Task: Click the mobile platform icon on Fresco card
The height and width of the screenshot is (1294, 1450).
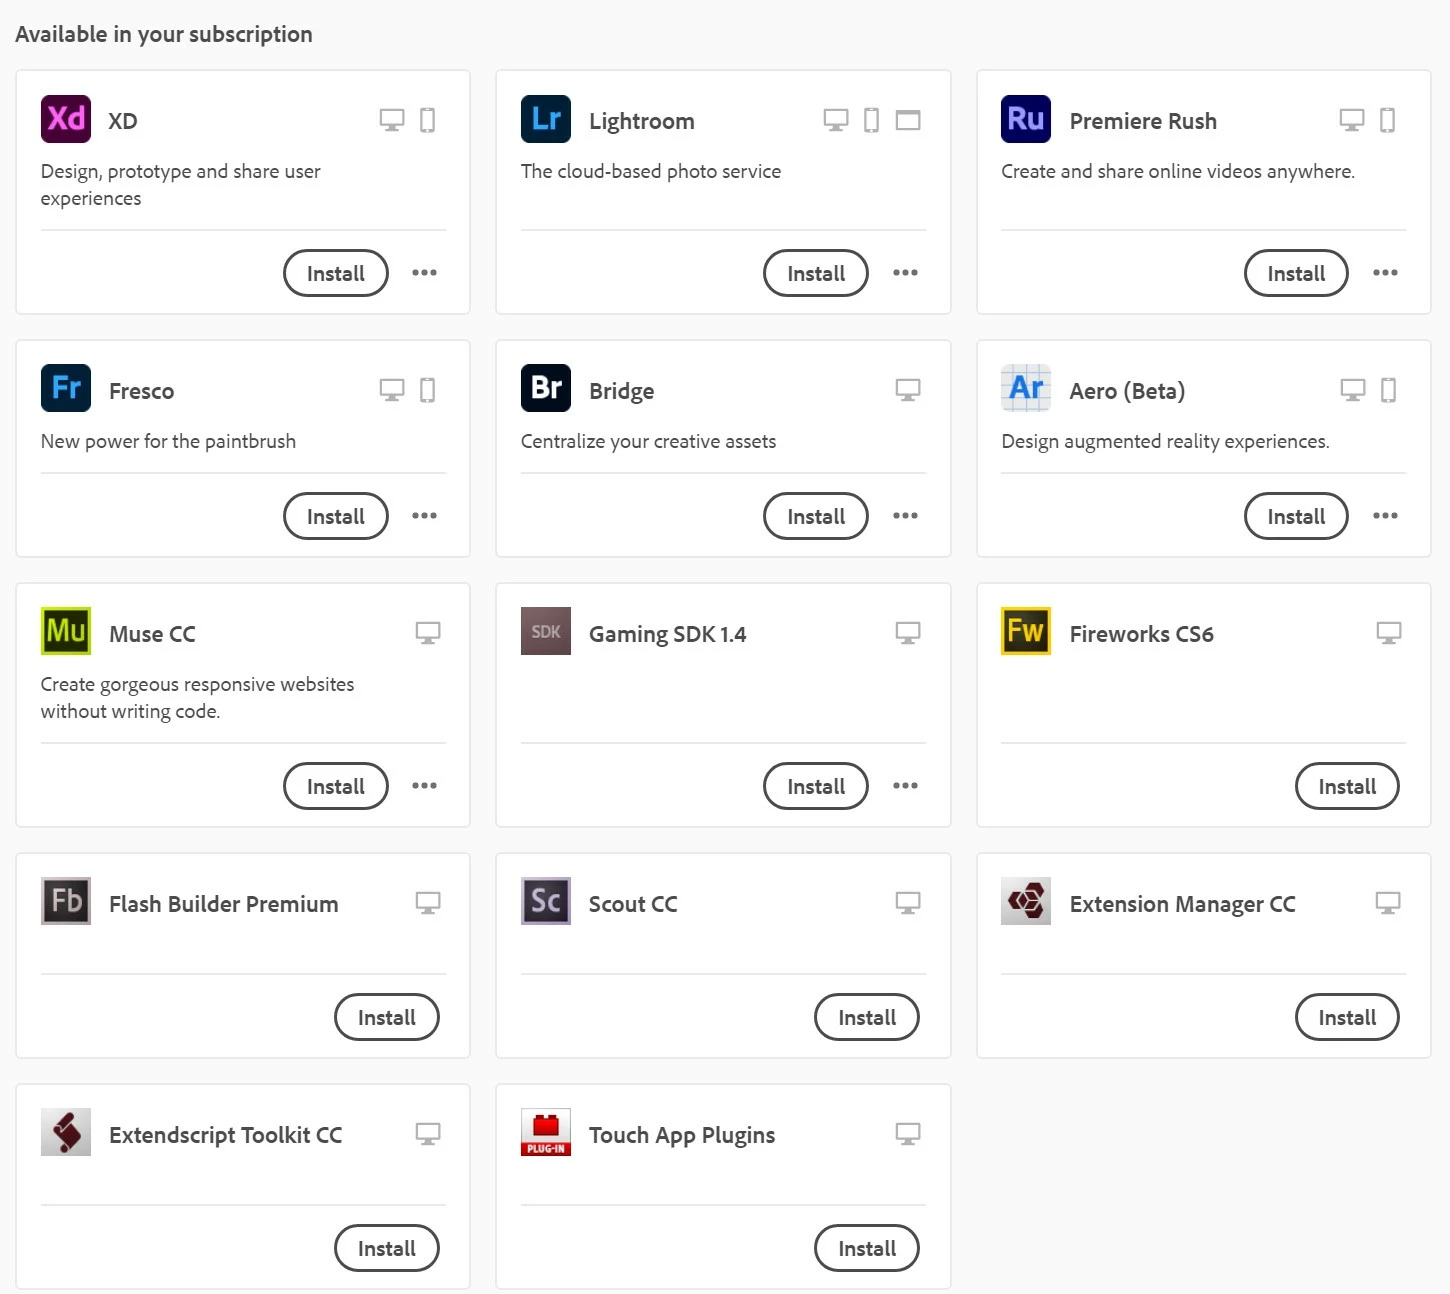Action: click(427, 390)
